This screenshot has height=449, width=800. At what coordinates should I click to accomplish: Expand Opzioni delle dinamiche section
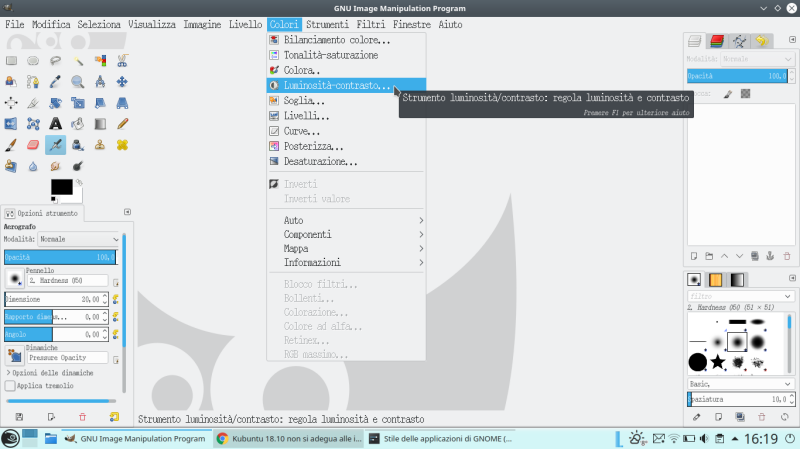[50, 373]
